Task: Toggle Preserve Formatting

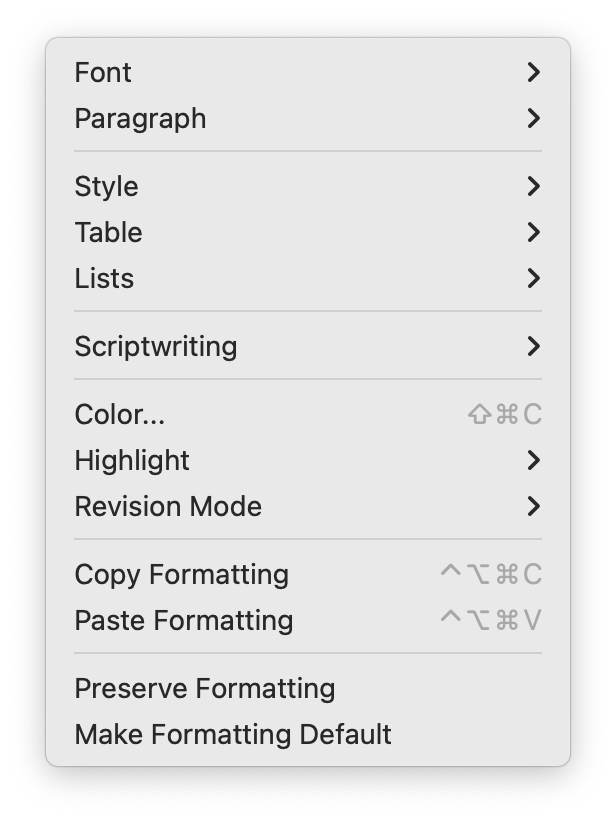Action: 205,689
